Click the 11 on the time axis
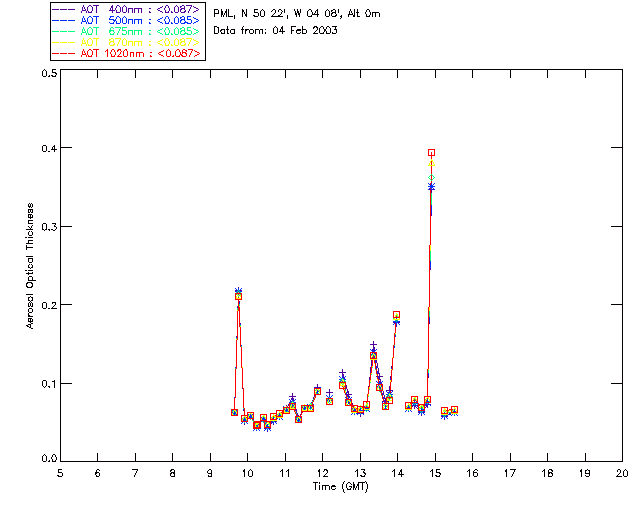This screenshot has width=640, height=512. pyautogui.click(x=285, y=473)
